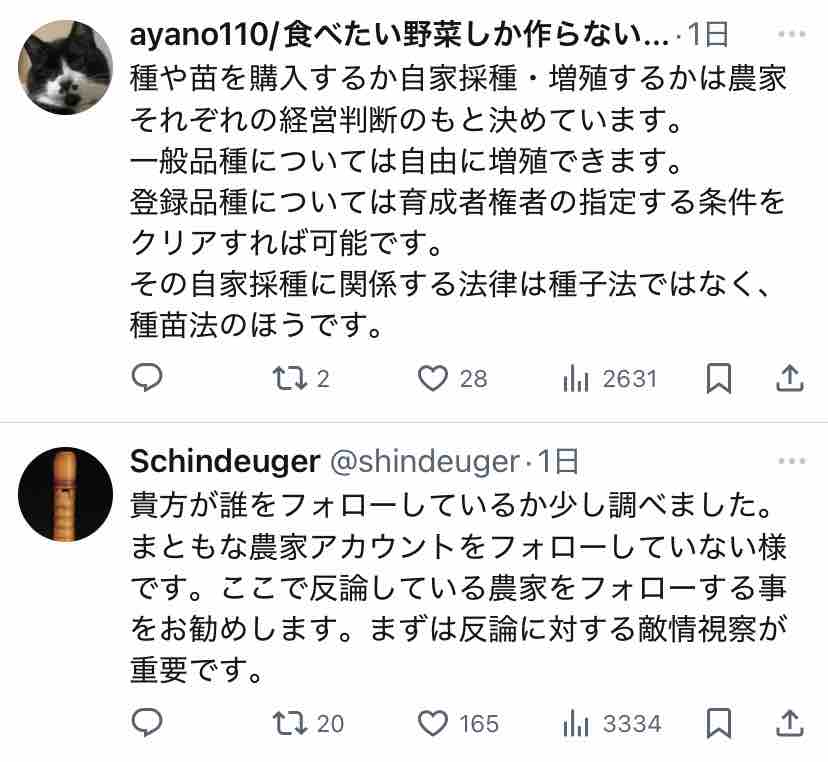Reply to ayano110's tweet
Image resolution: width=828 pixels, height=762 pixels.
[147, 378]
